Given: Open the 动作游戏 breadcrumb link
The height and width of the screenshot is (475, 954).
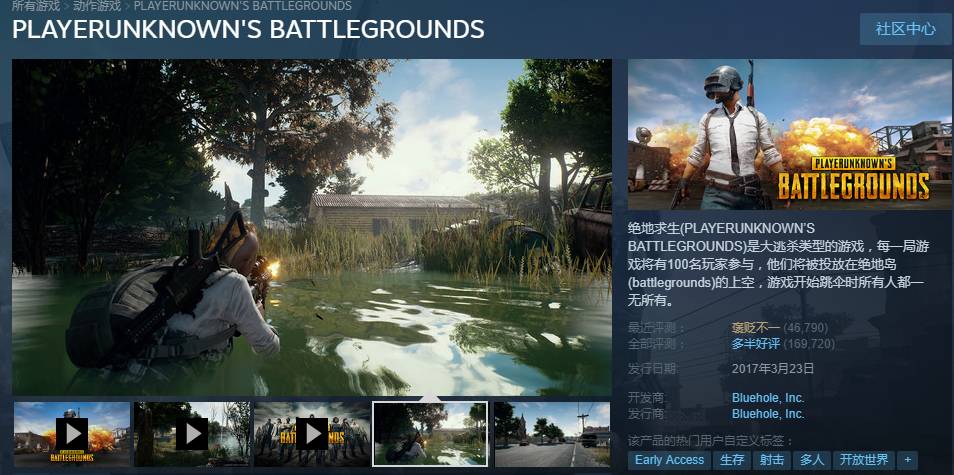Looking at the screenshot, I should click(x=97, y=6).
